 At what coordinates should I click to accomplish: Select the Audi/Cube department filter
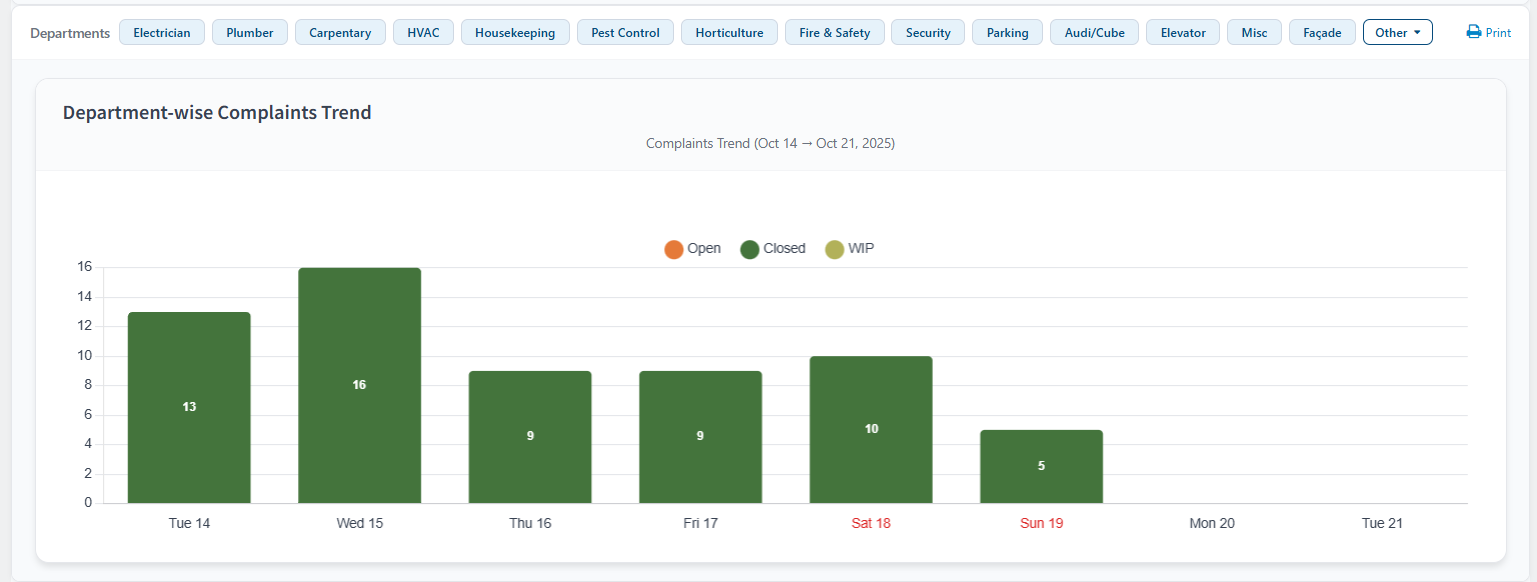coord(1094,32)
